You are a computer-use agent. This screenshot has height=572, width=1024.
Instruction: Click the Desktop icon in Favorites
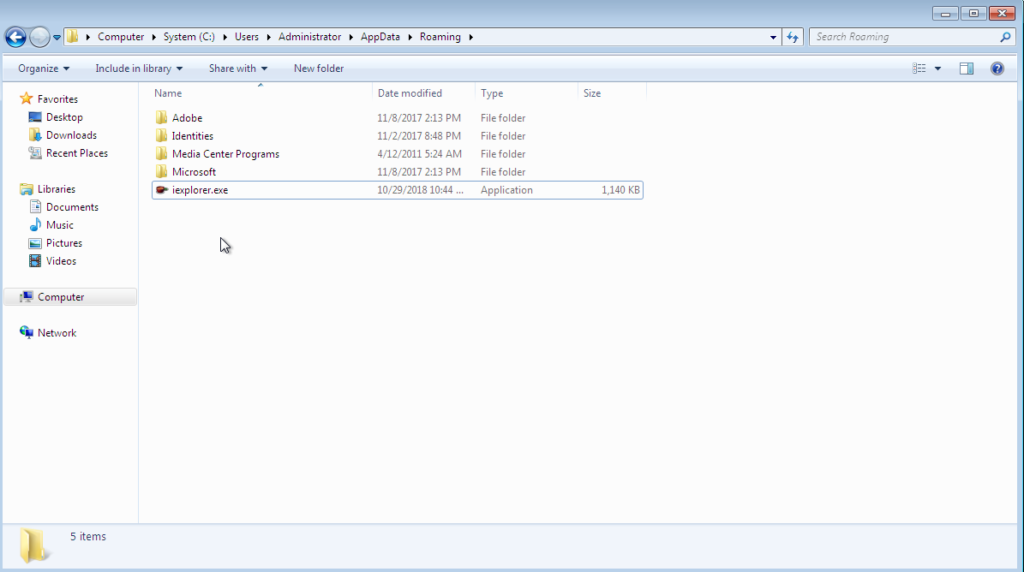coord(35,118)
